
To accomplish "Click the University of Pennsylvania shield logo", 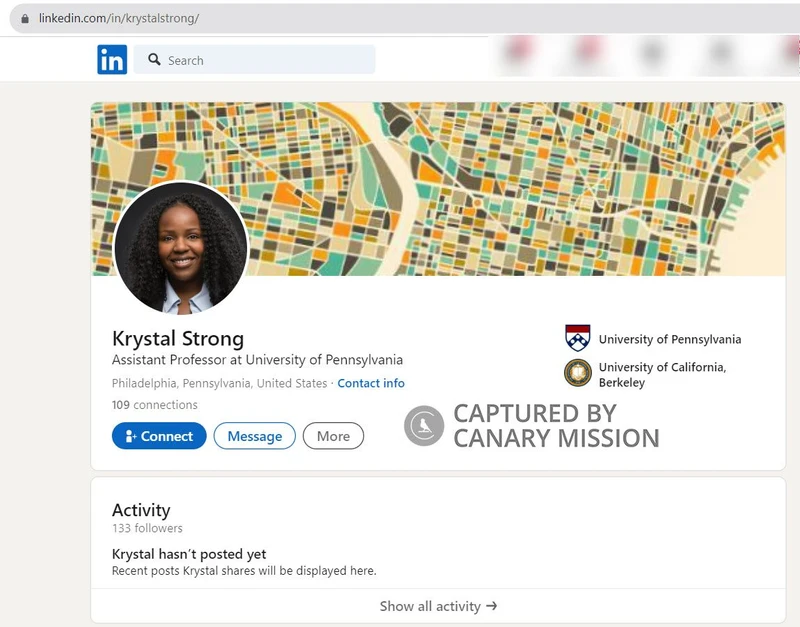I will (x=576, y=339).
